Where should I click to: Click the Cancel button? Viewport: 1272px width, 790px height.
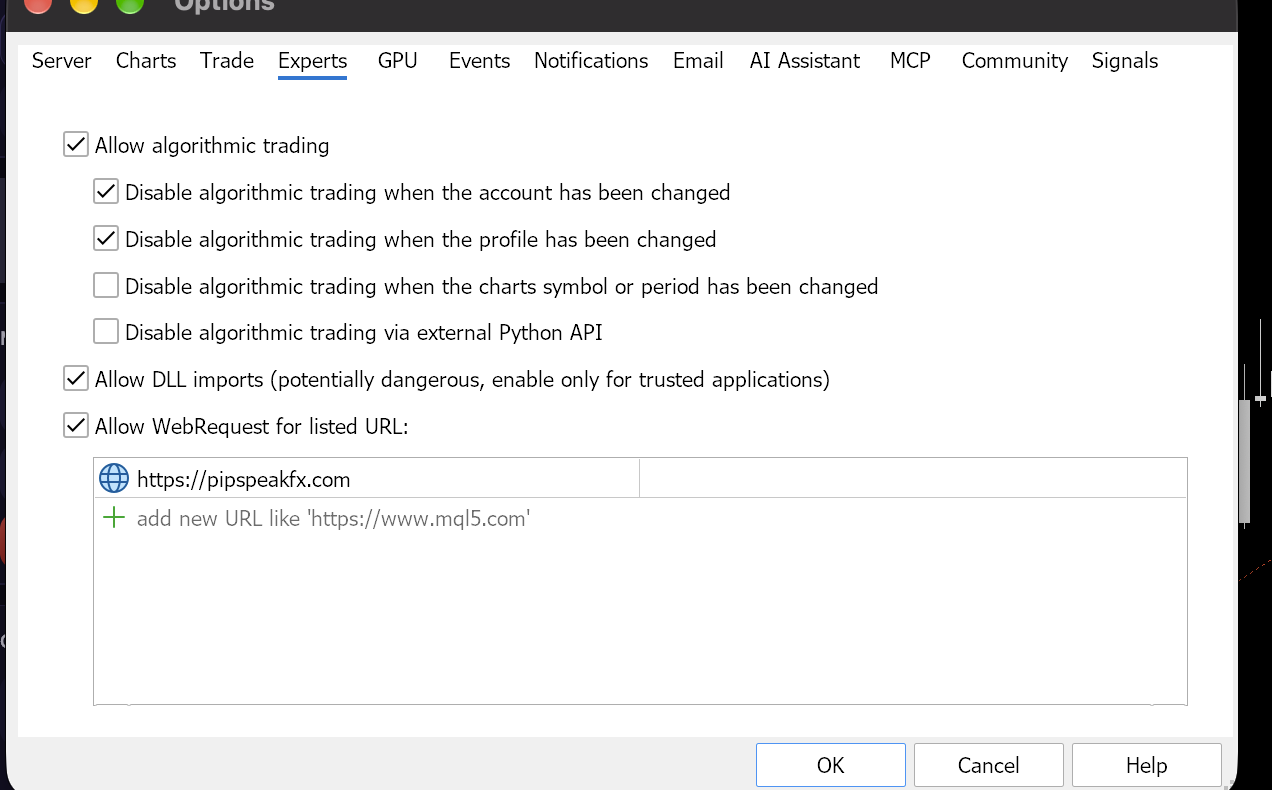pos(988,765)
